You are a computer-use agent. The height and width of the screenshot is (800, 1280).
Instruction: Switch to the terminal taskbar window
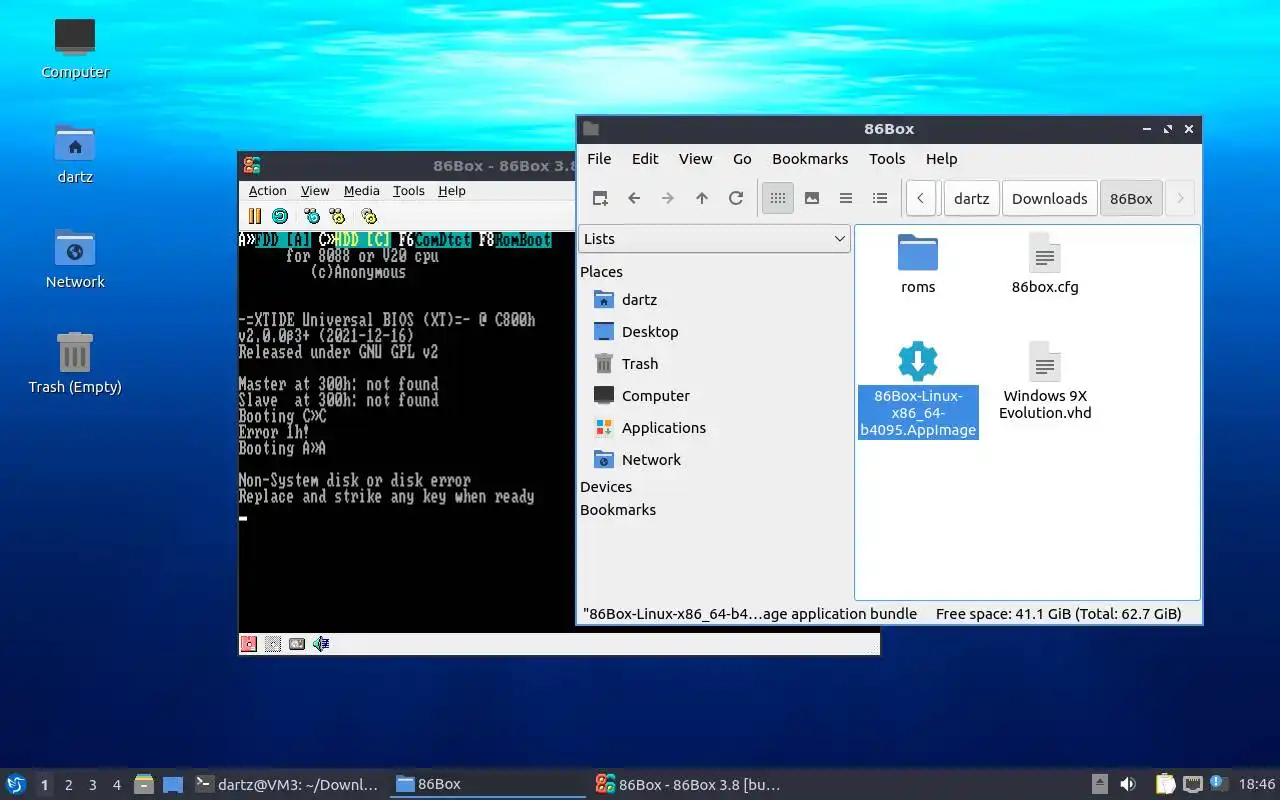coord(288,785)
